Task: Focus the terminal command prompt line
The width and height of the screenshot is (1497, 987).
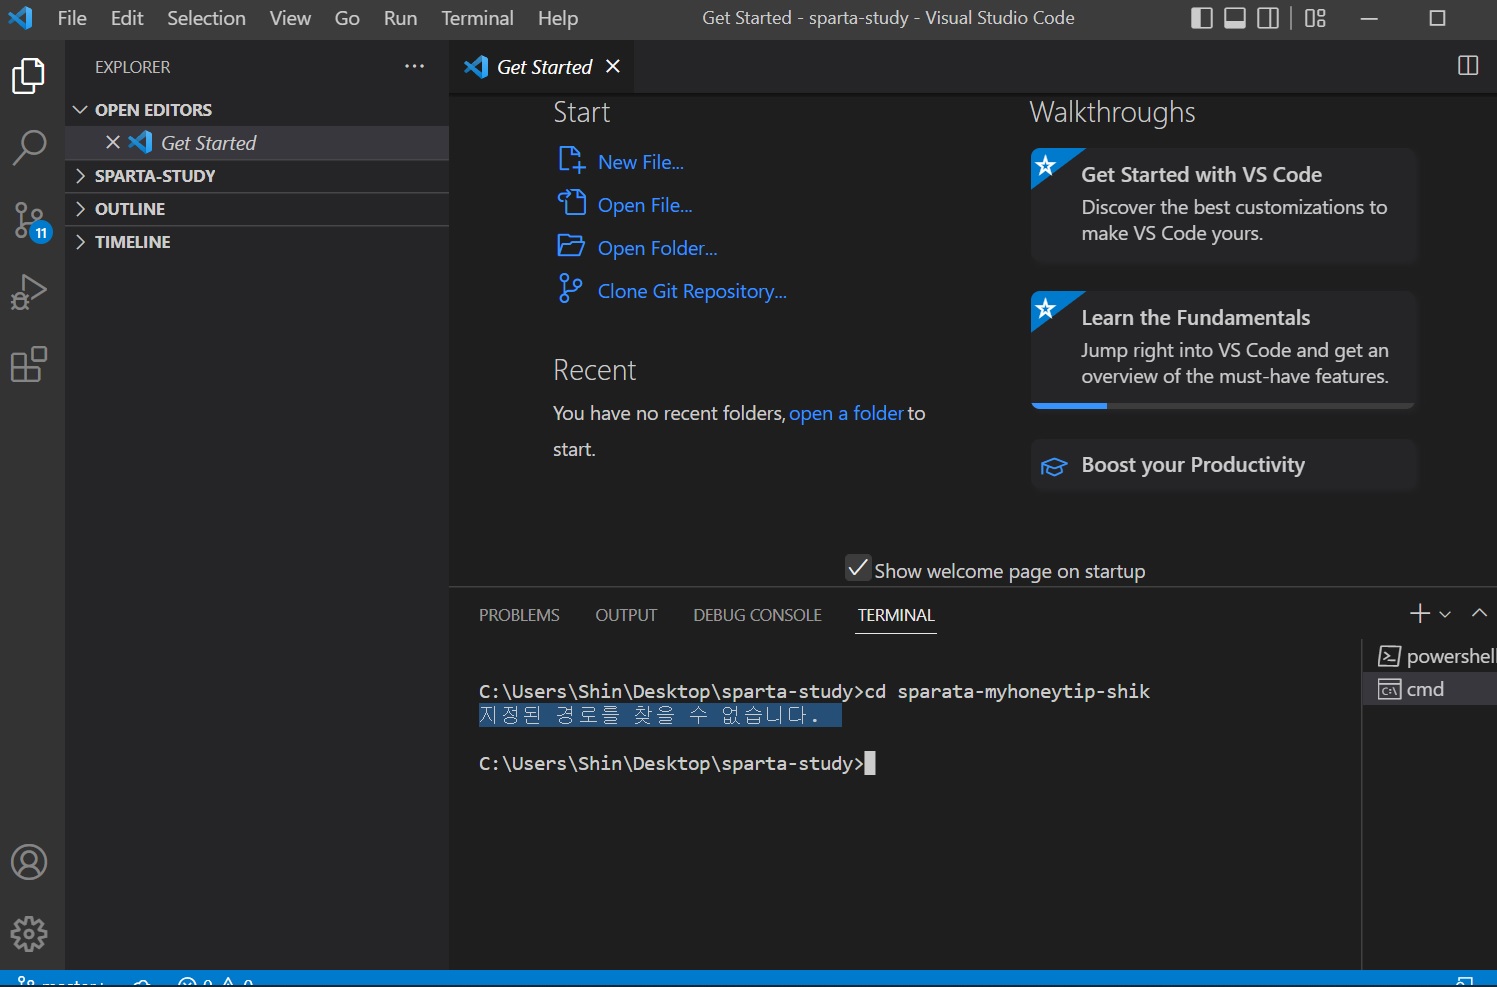Action: click(x=677, y=763)
